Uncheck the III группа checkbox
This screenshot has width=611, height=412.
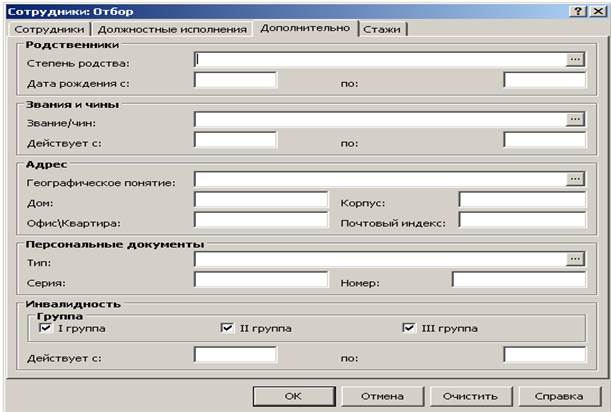(408, 328)
